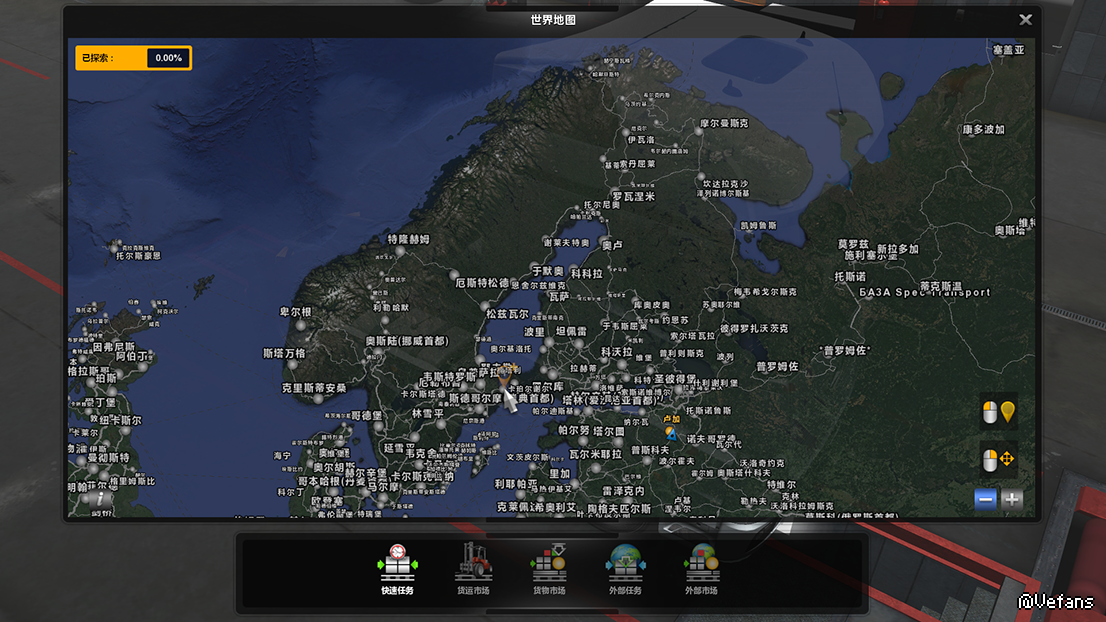
Task: Select 瓦尔米耶拉 city label
Action: click(595, 454)
